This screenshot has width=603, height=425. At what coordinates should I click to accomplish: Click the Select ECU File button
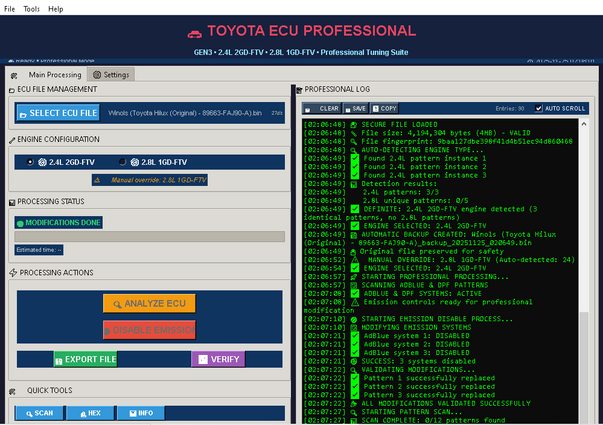(58, 113)
